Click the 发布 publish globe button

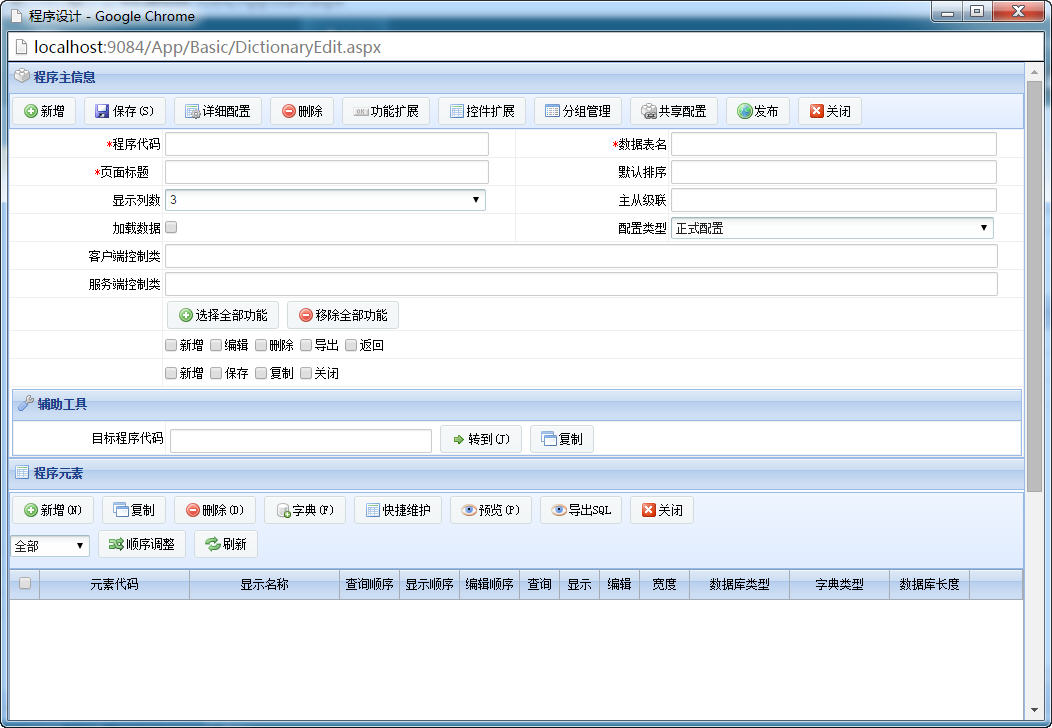click(x=758, y=111)
